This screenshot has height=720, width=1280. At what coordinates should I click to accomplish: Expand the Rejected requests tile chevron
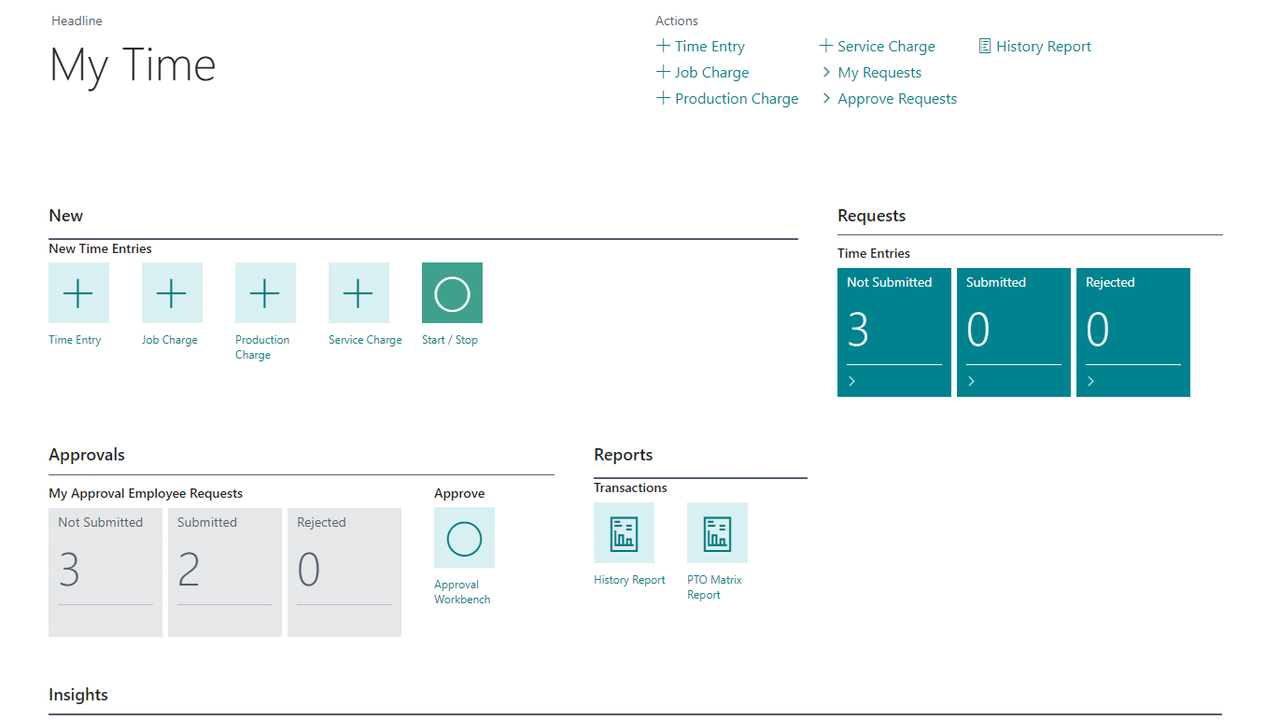(1091, 381)
